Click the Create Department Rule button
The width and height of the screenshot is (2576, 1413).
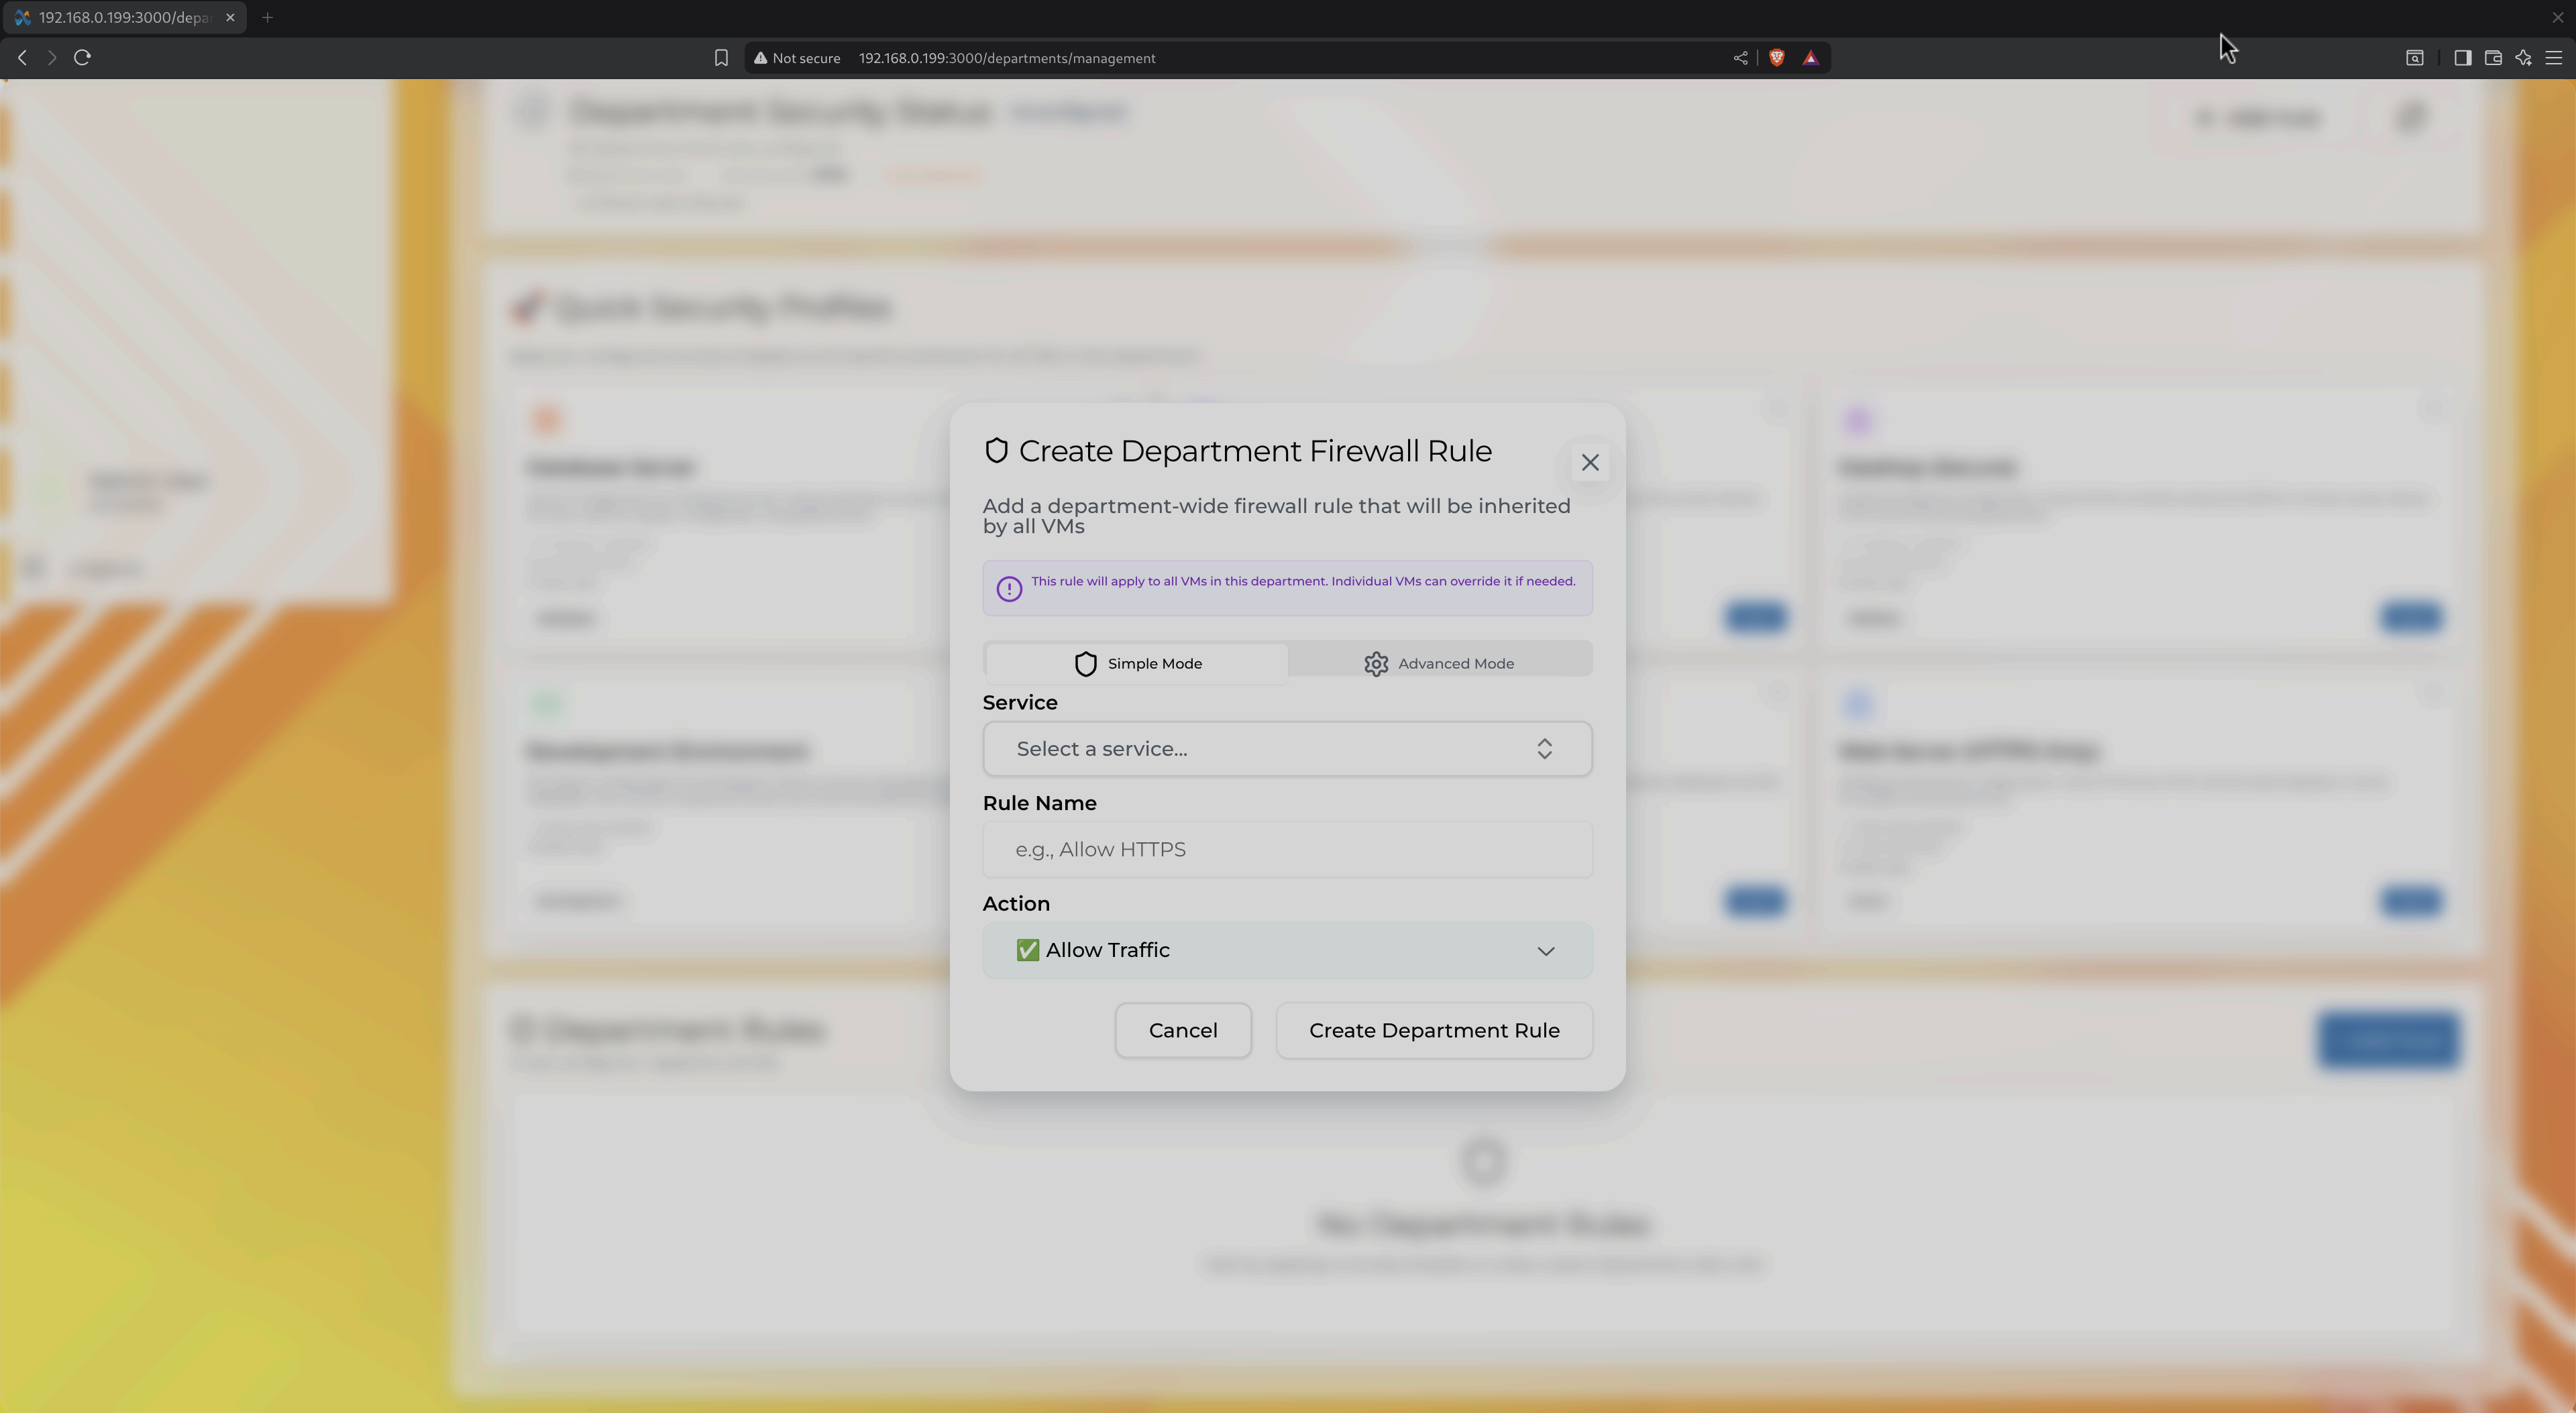[x=1433, y=1030]
